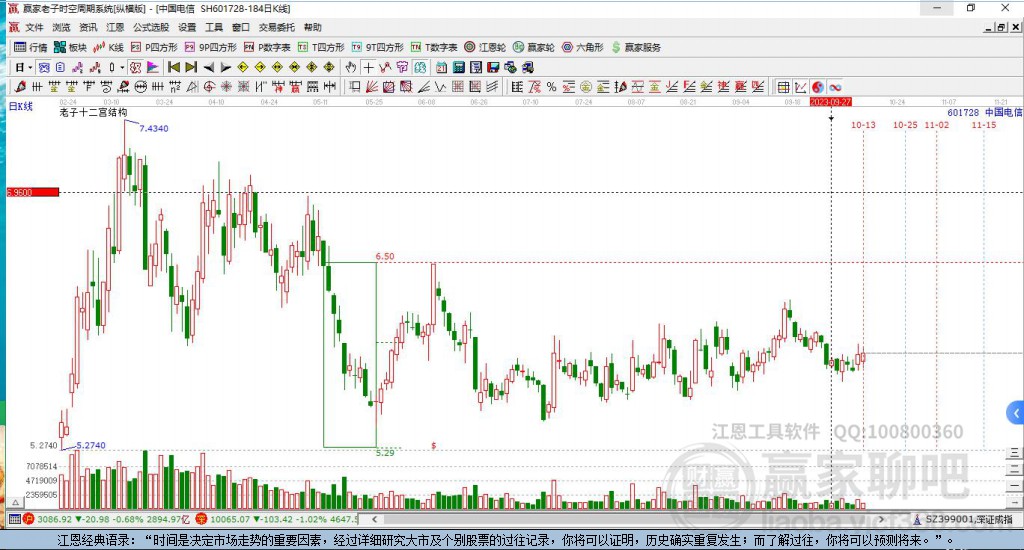Click the grid table layout icon
Viewport: 1024px width, 550px height.
tap(783, 86)
